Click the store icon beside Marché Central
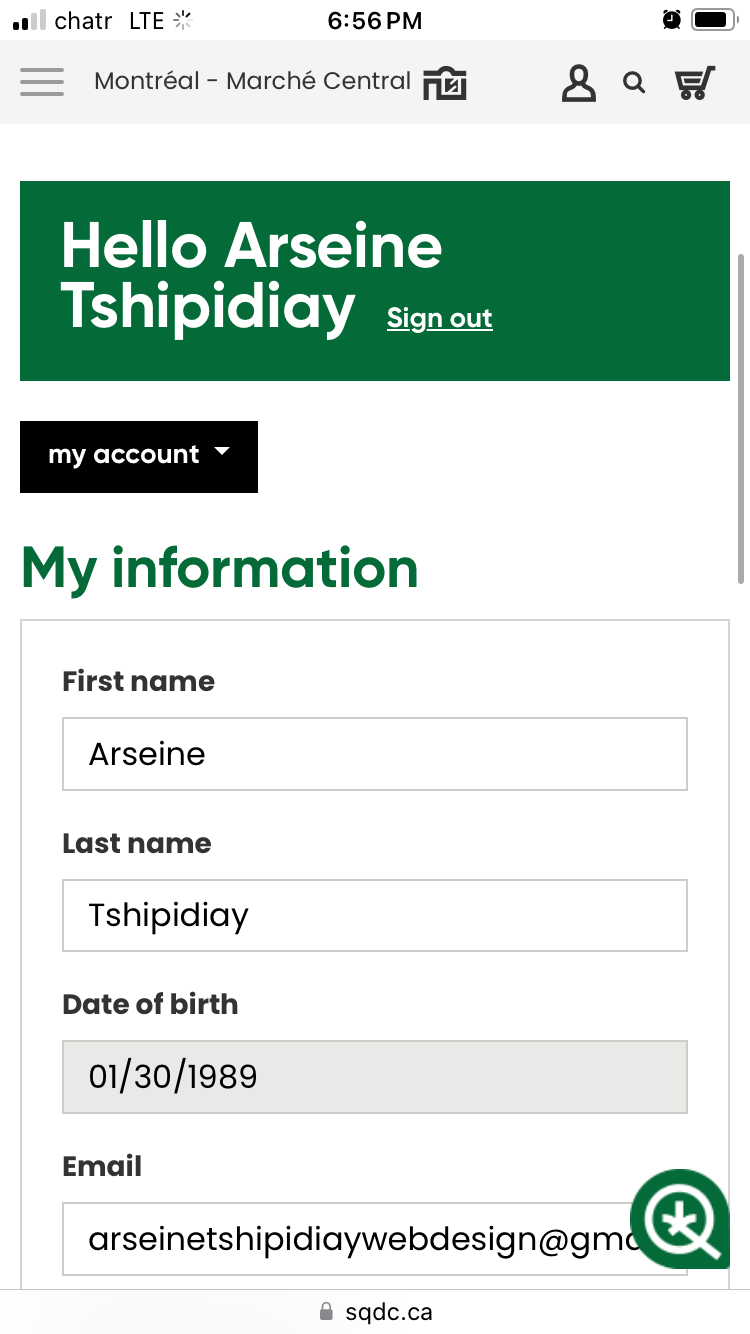This screenshot has width=750, height=1334. (x=445, y=84)
